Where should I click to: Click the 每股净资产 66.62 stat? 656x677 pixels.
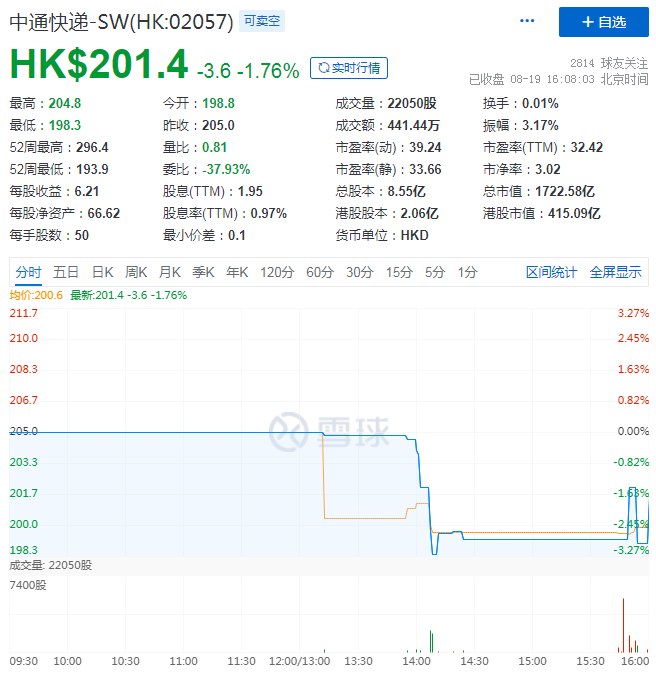point(65,214)
